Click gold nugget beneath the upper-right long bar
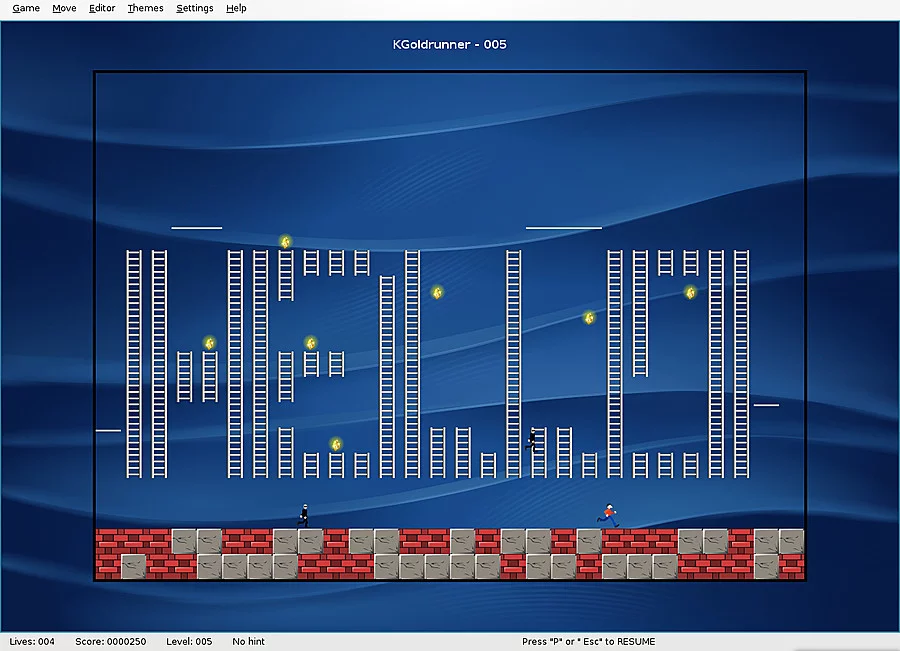 tap(589, 318)
